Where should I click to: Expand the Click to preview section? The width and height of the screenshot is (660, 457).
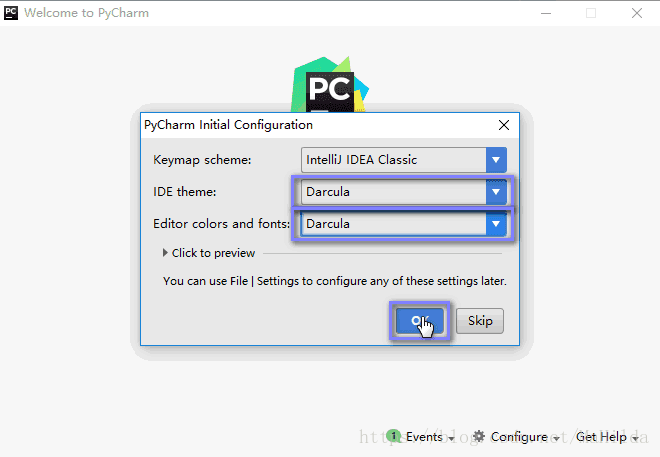tap(209, 253)
